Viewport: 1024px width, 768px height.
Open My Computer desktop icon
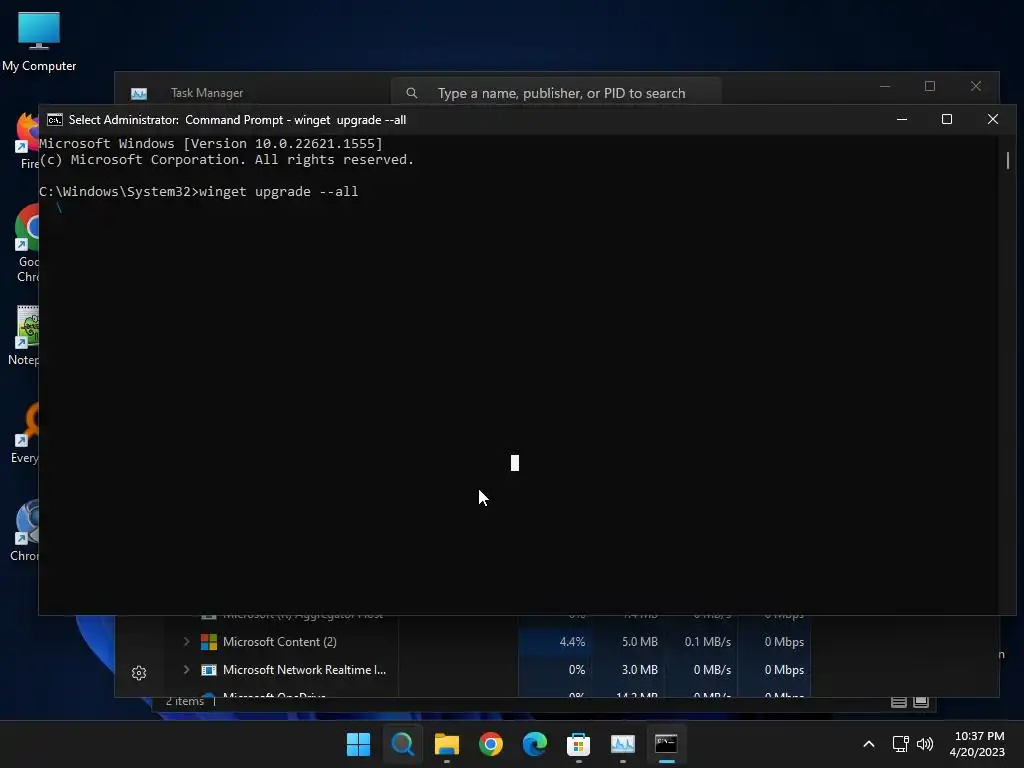point(39,40)
